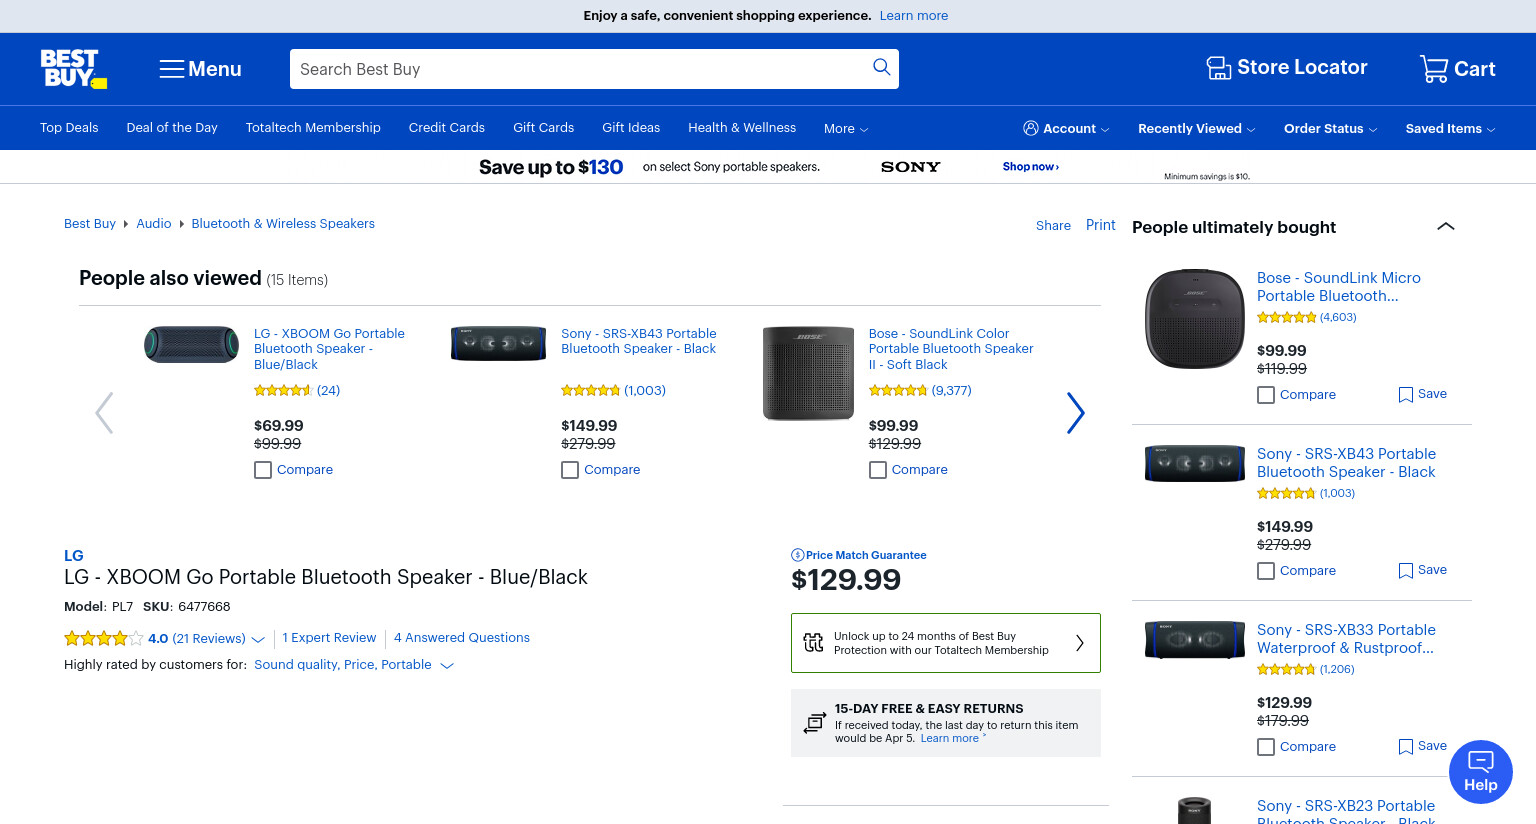Click the Account user icon
Viewport: 1536px width, 824px height.
point(1031,128)
